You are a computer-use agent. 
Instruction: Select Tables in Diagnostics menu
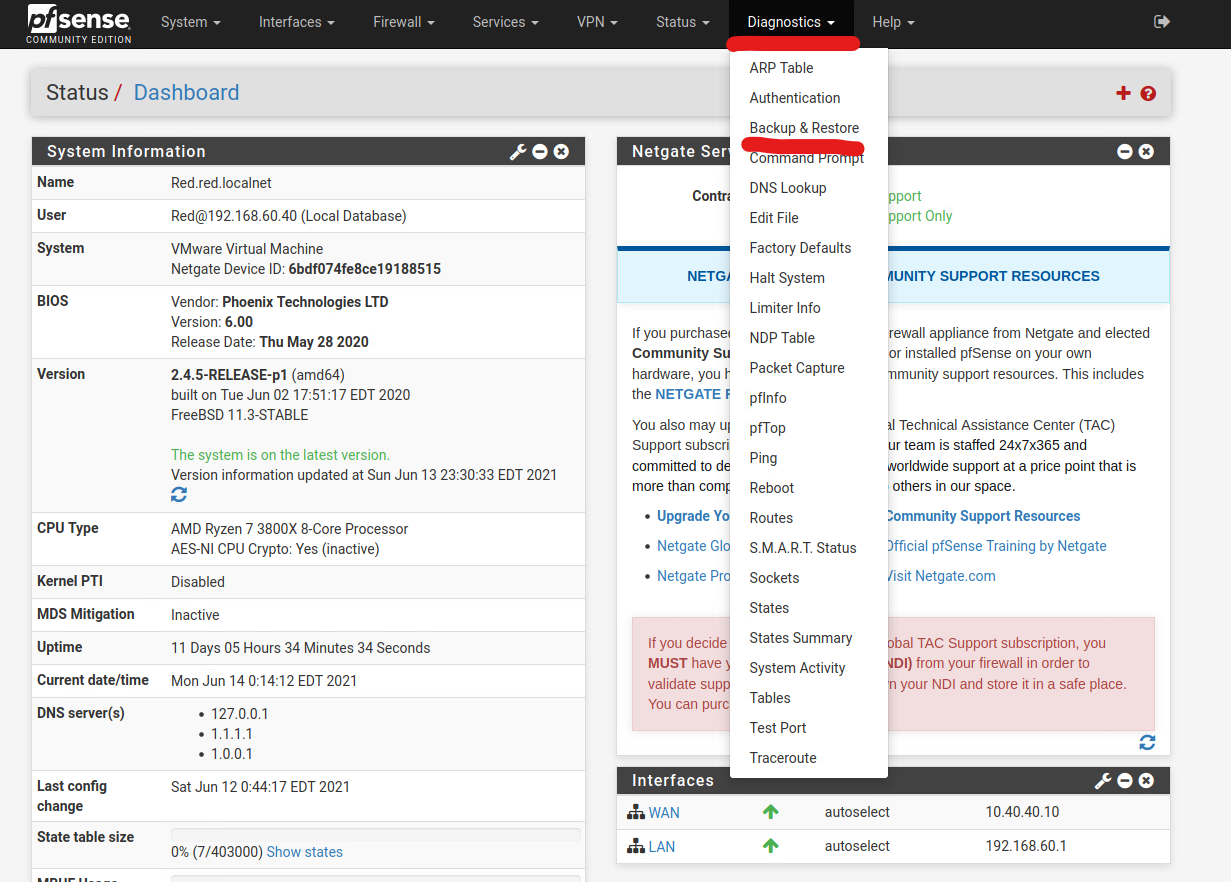click(770, 698)
